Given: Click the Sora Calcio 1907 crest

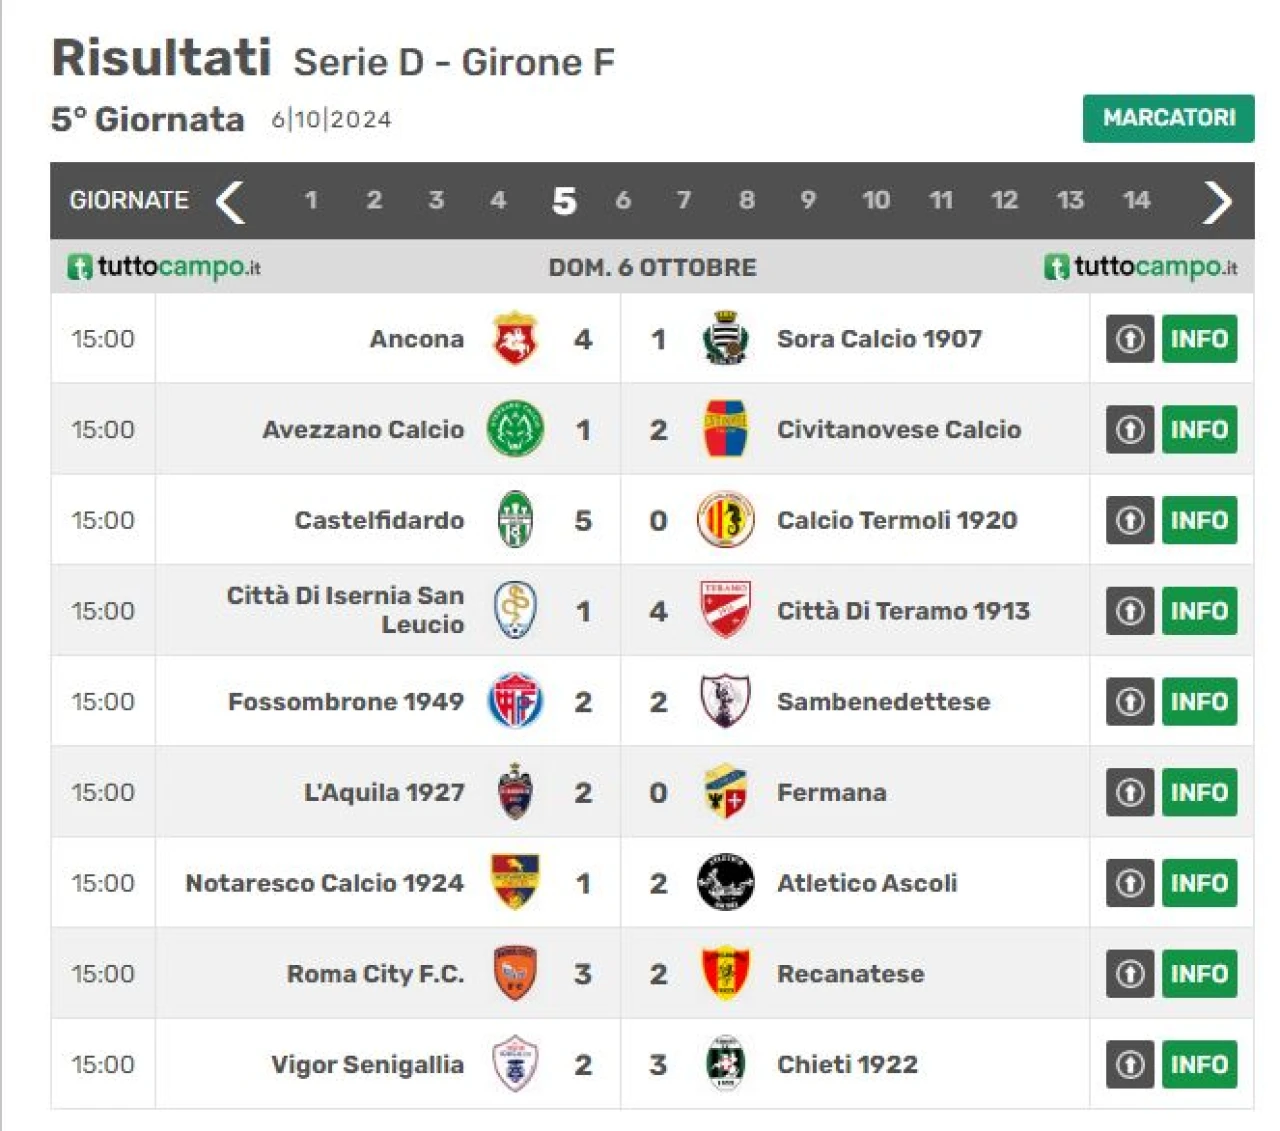Looking at the screenshot, I should pos(725,338).
